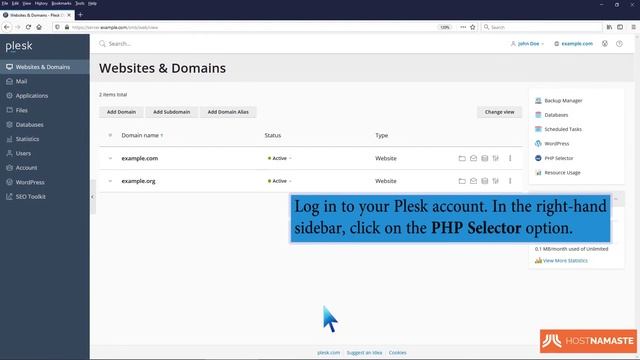Click the Scheduled Tasks icon

pos(538,129)
